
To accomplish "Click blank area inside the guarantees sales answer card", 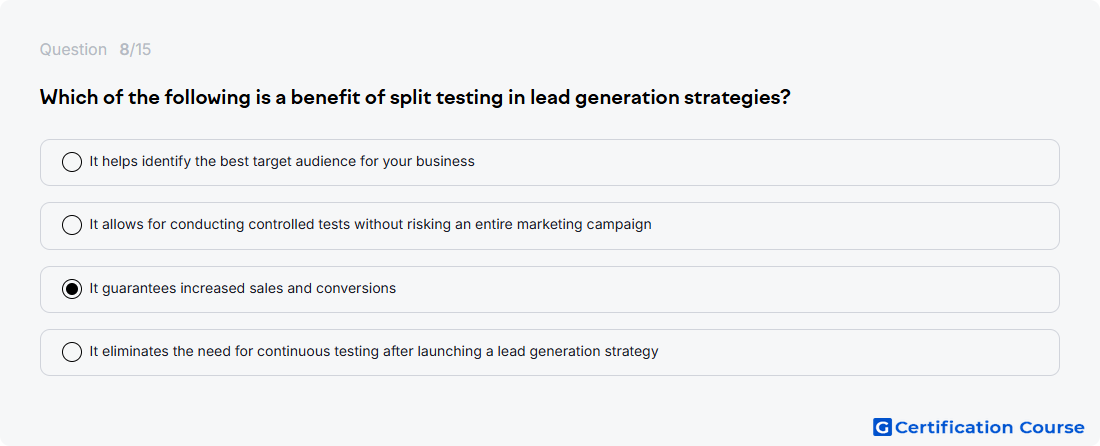I will pyautogui.click(x=730, y=289).
